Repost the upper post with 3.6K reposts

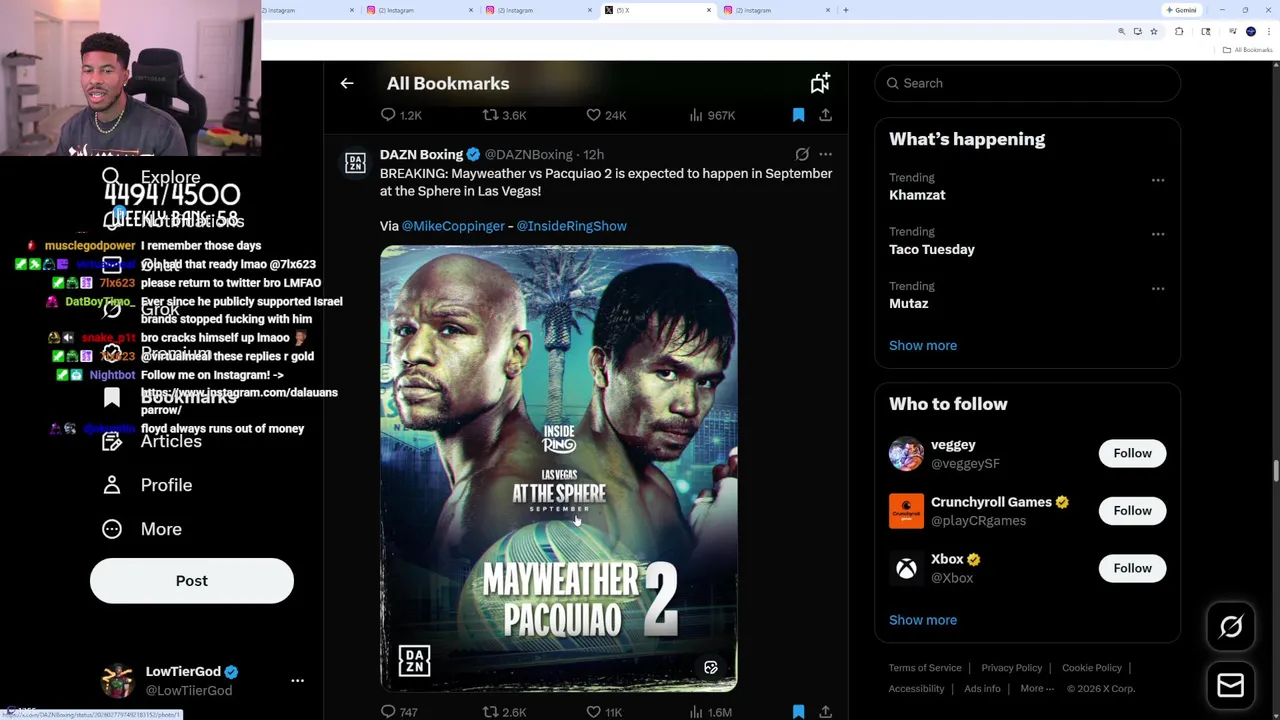(504, 115)
